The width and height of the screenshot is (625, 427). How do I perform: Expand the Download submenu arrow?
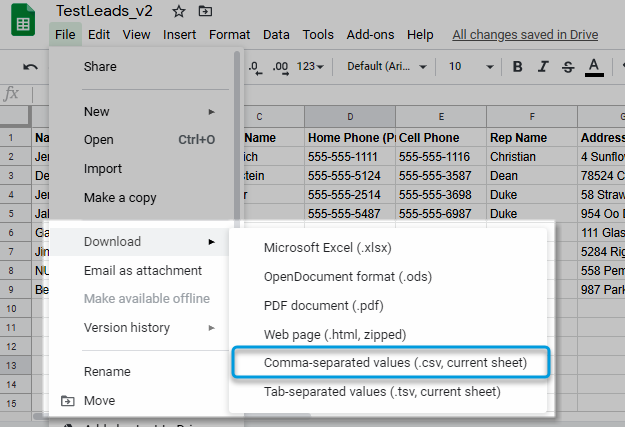(x=212, y=242)
